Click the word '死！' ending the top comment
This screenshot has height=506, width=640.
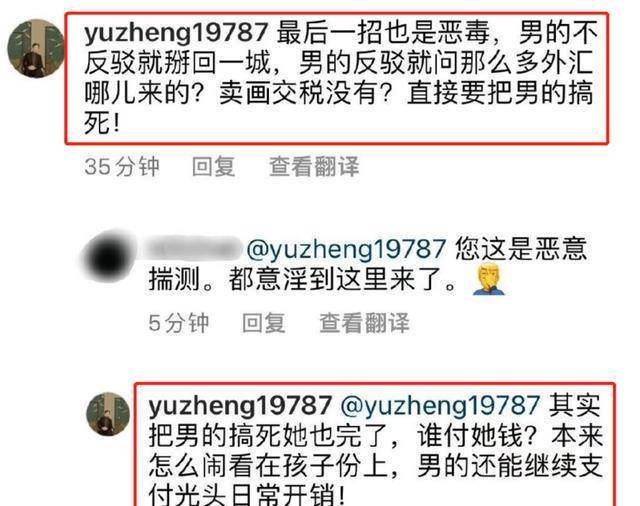point(102,123)
